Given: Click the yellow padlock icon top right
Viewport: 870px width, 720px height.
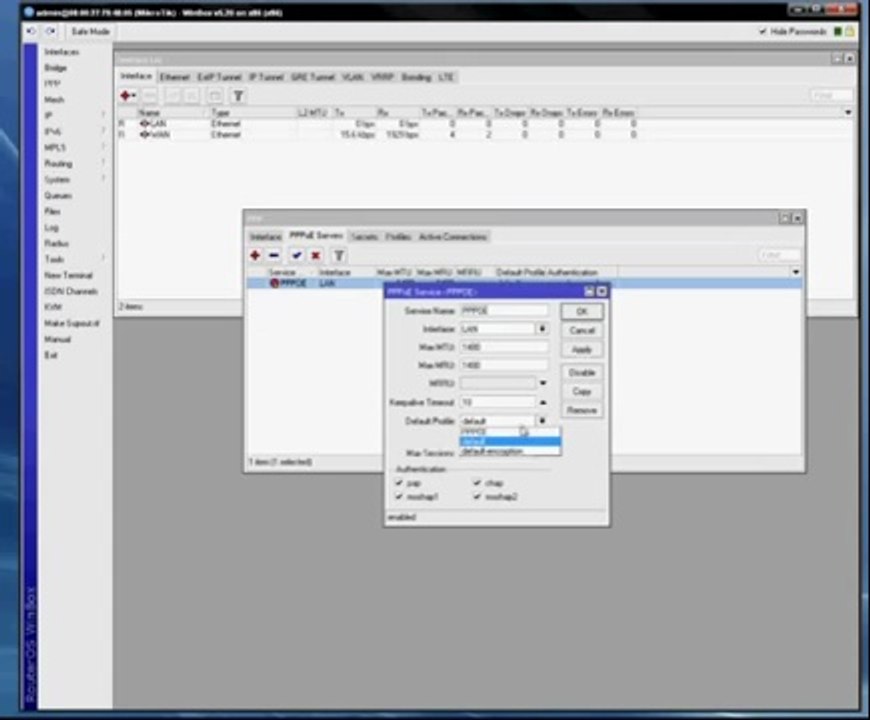Looking at the screenshot, I should click(850, 32).
